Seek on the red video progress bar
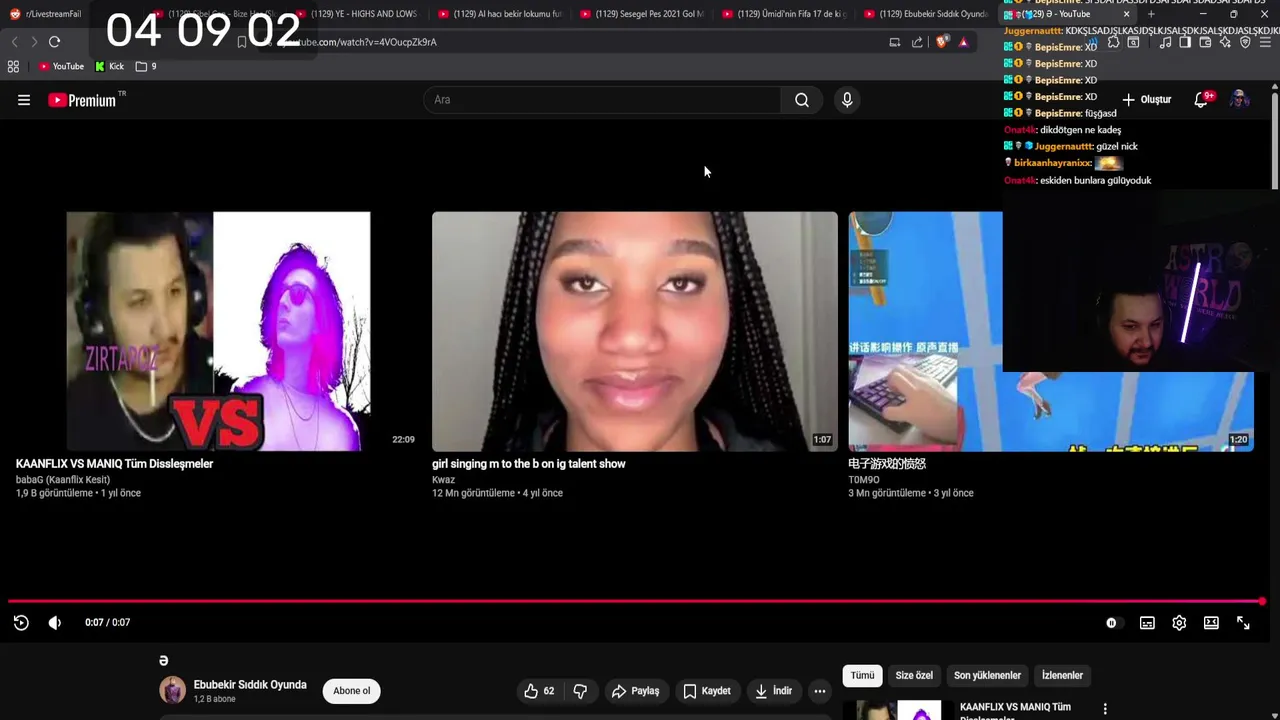Image resolution: width=1280 pixels, height=720 pixels. point(636,601)
